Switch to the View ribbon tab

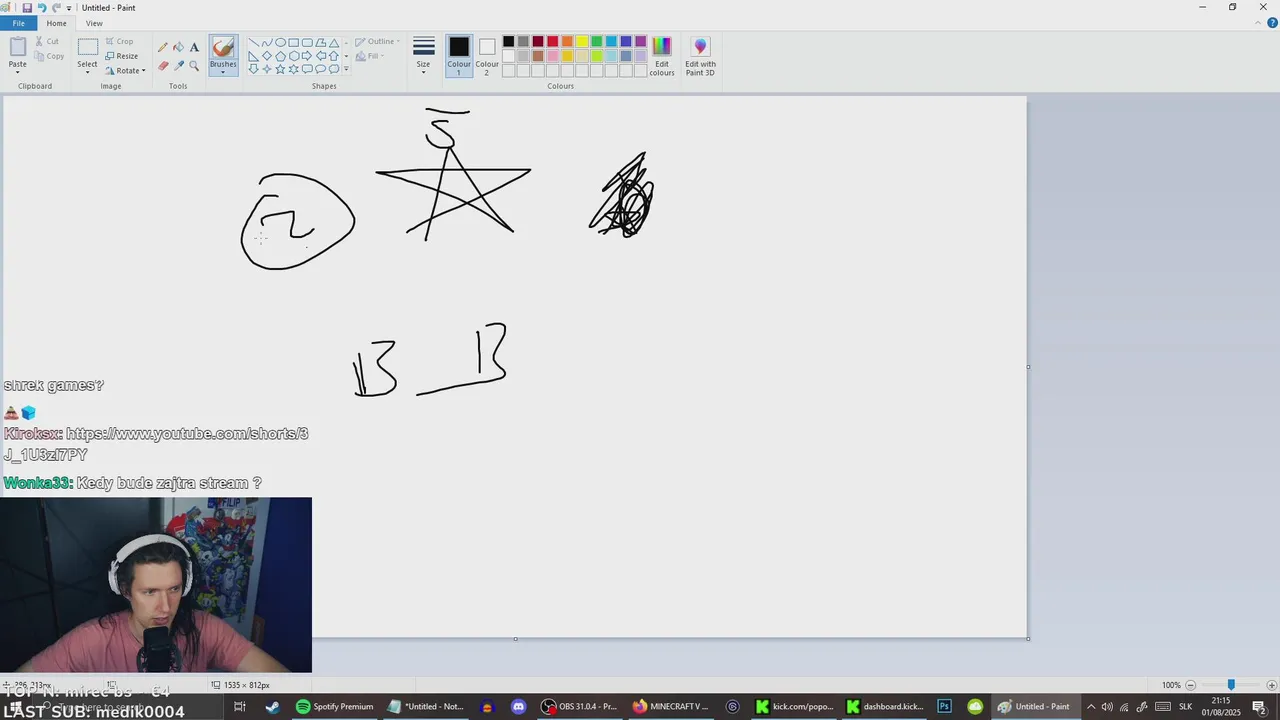click(94, 23)
